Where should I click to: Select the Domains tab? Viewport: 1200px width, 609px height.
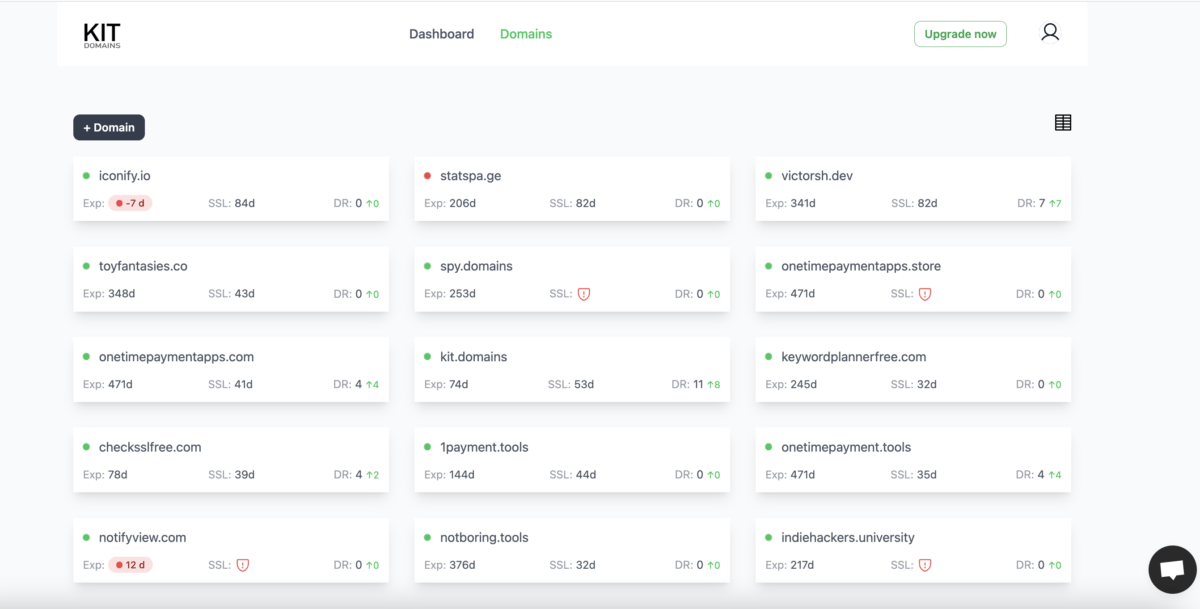click(526, 34)
